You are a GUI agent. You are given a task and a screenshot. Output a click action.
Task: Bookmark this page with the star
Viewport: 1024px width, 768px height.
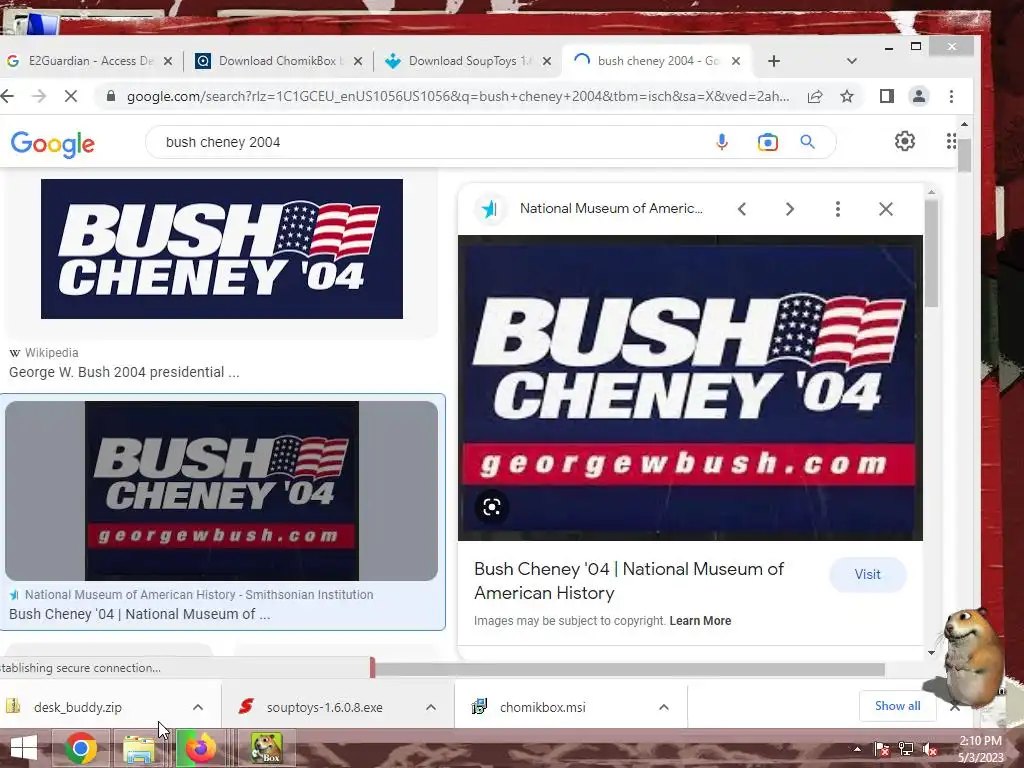tap(847, 97)
